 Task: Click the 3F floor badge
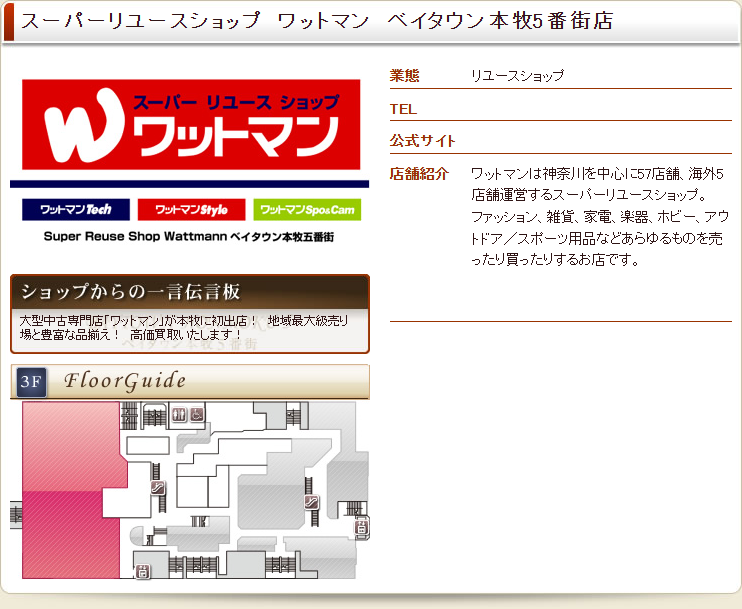(31, 382)
